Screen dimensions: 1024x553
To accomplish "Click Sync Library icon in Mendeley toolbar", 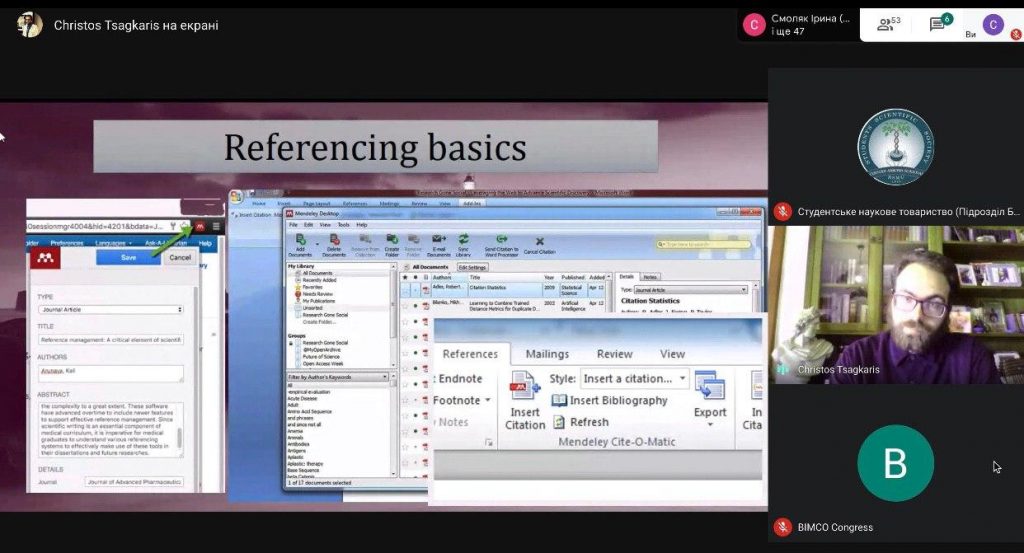I will click(x=464, y=241).
